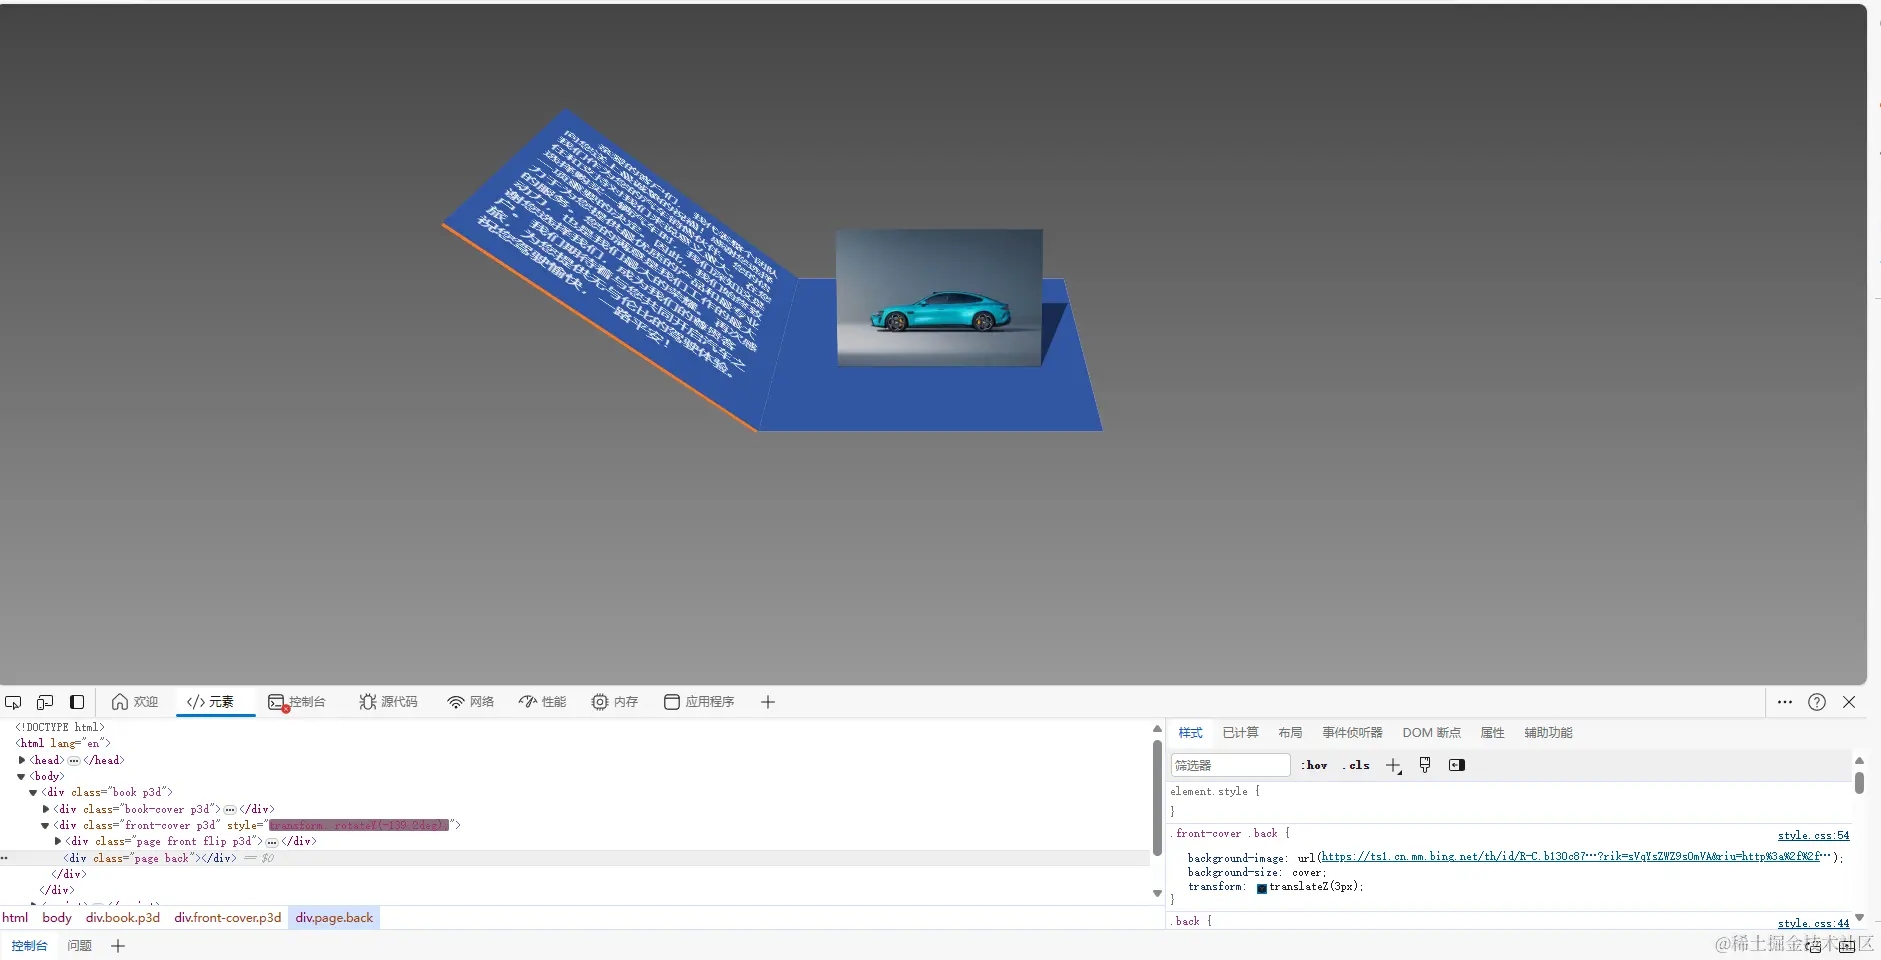Open the 已计算 (Computed) pane tab
This screenshot has height=960, width=1881.
point(1240,733)
